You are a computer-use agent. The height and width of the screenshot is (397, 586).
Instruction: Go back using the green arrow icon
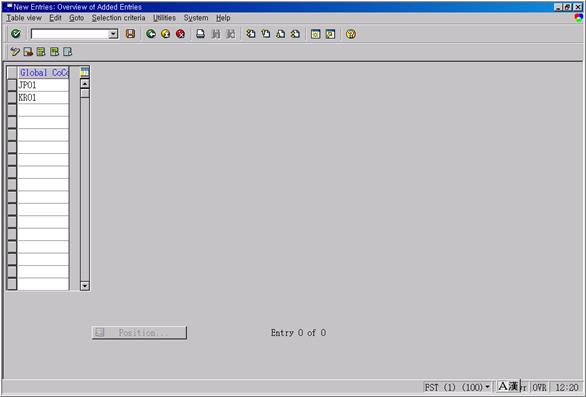(151, 34)
